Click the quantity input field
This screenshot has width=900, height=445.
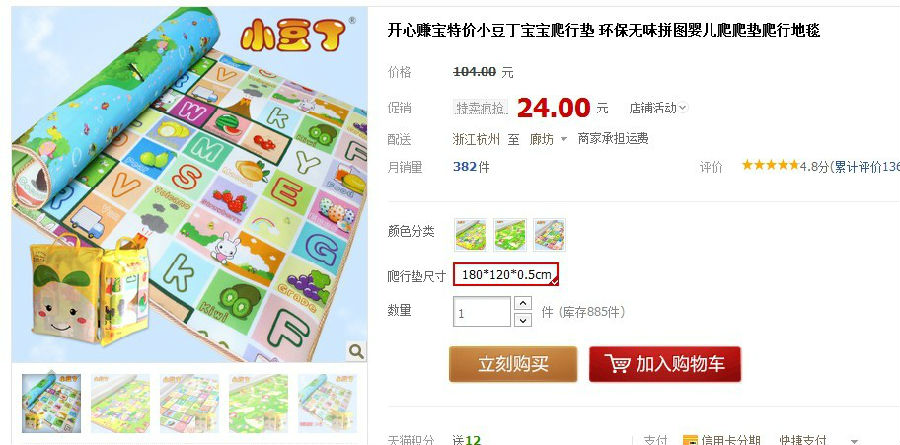[482, 312]
